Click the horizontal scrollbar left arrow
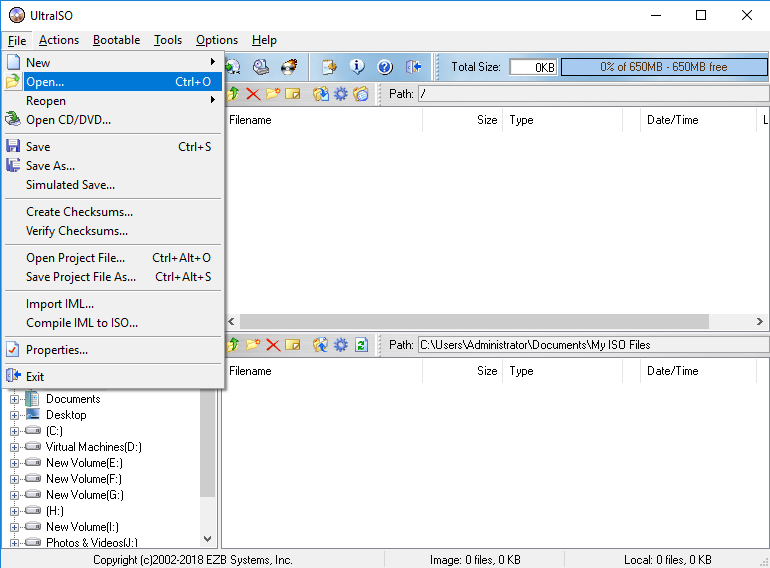The height and width of the screenshot is (568, 770). [x=232, y=322]
